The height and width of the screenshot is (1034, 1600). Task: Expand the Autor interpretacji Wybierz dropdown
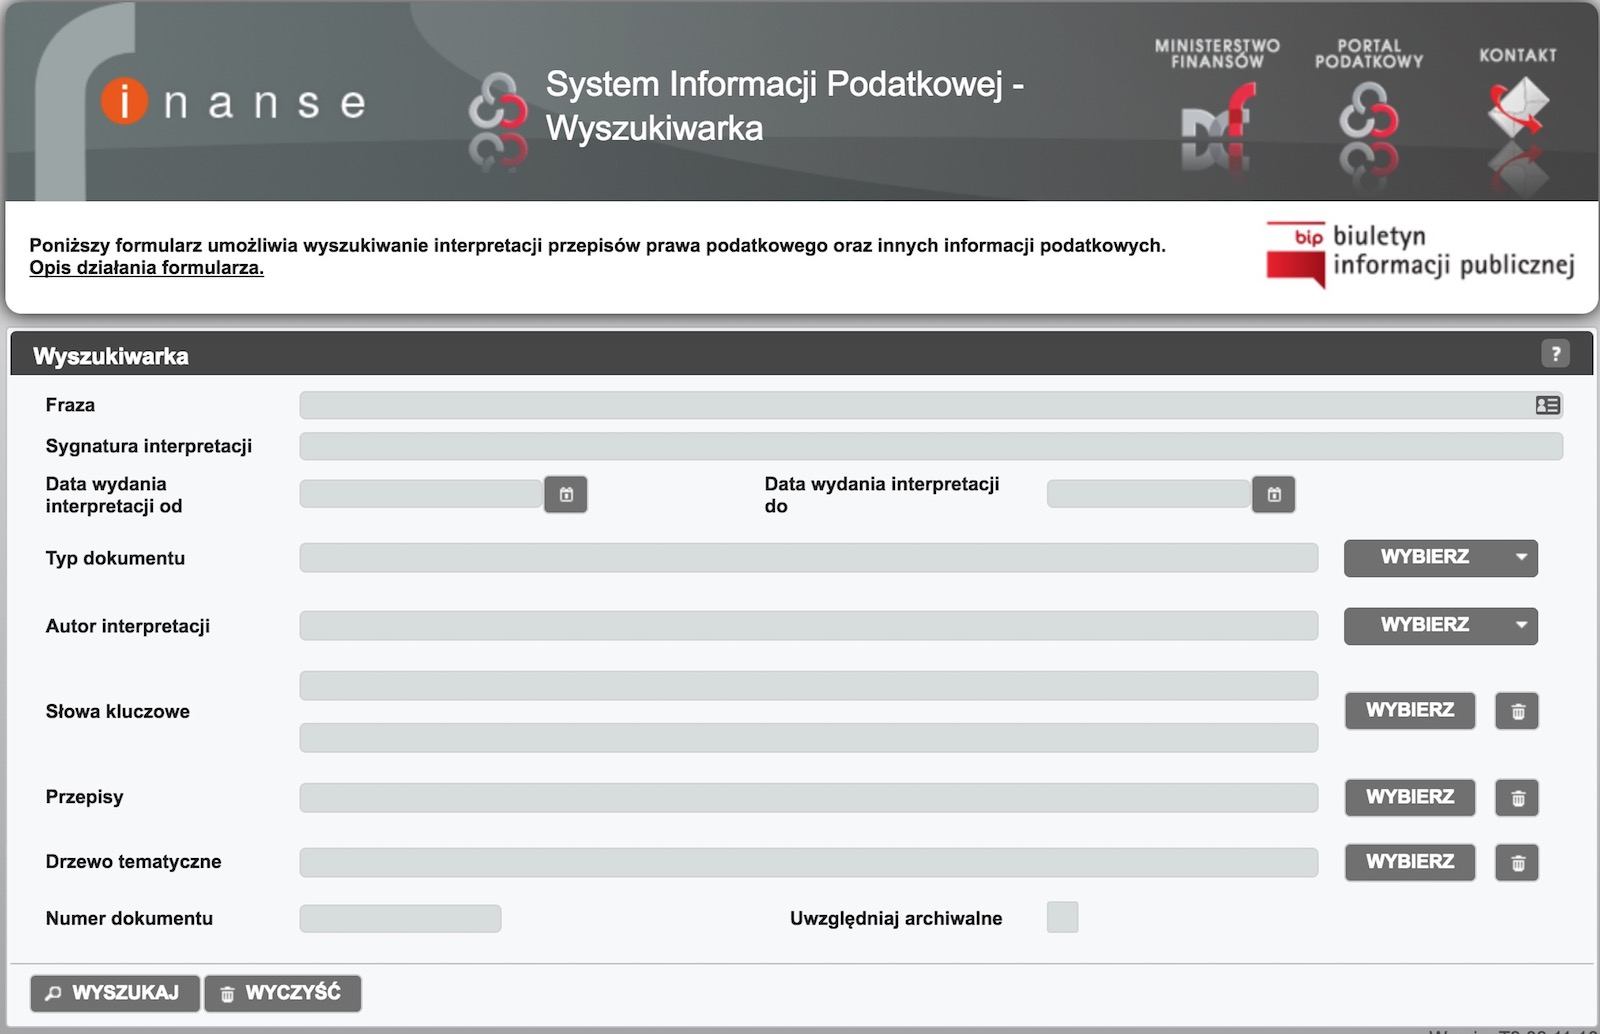(1440, 626)
